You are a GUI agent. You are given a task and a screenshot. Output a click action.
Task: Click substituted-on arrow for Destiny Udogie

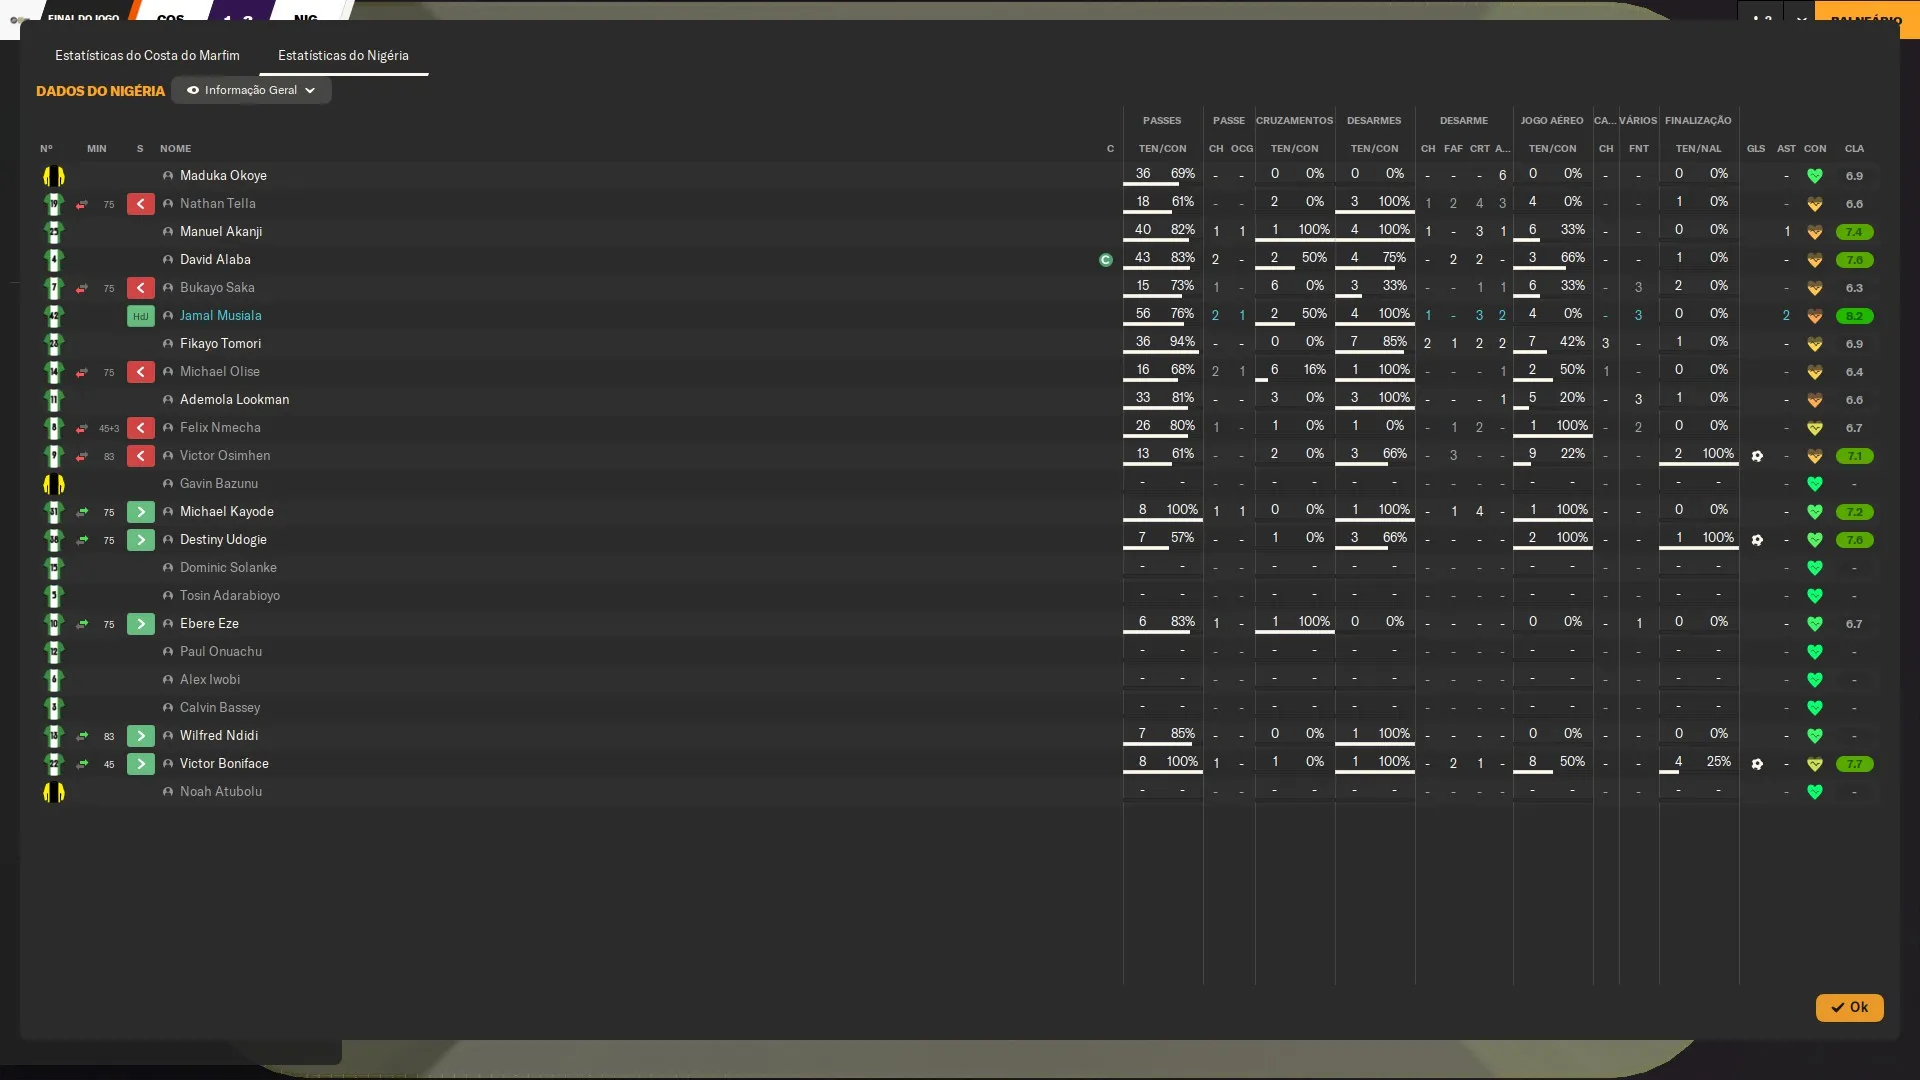click(140, 540)
